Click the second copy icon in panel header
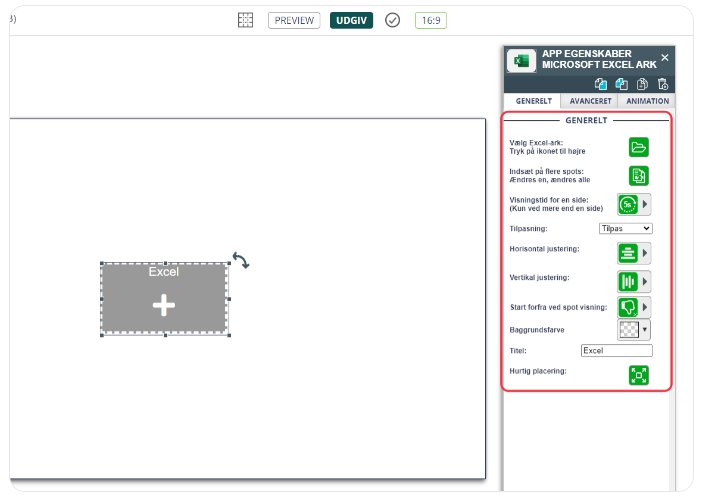 point(621,84)
